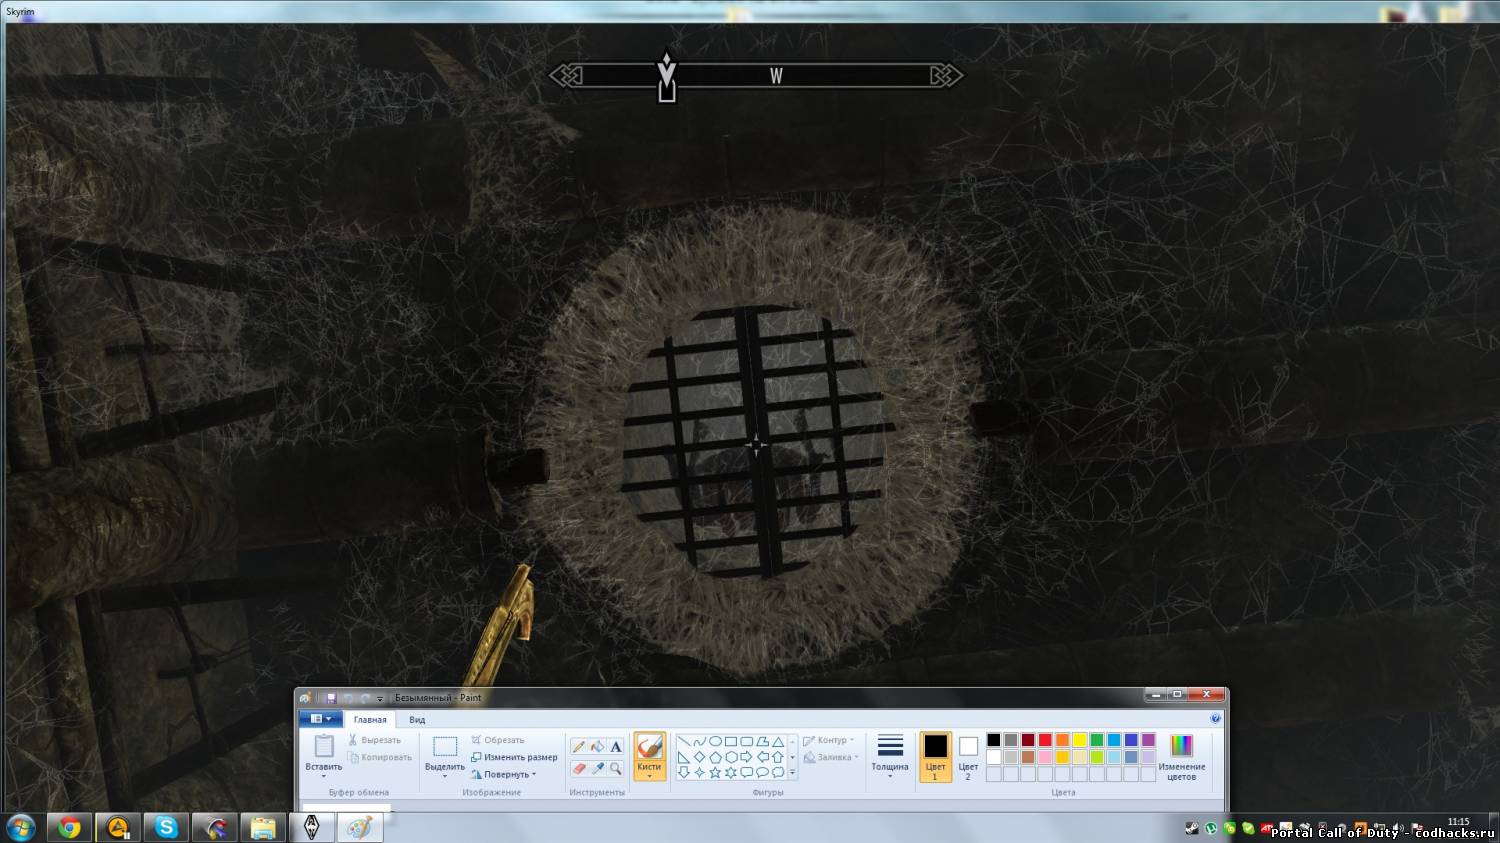Choose the rounded rectangle shape
The image size is (1500, 843).
(x=747, y=742)
